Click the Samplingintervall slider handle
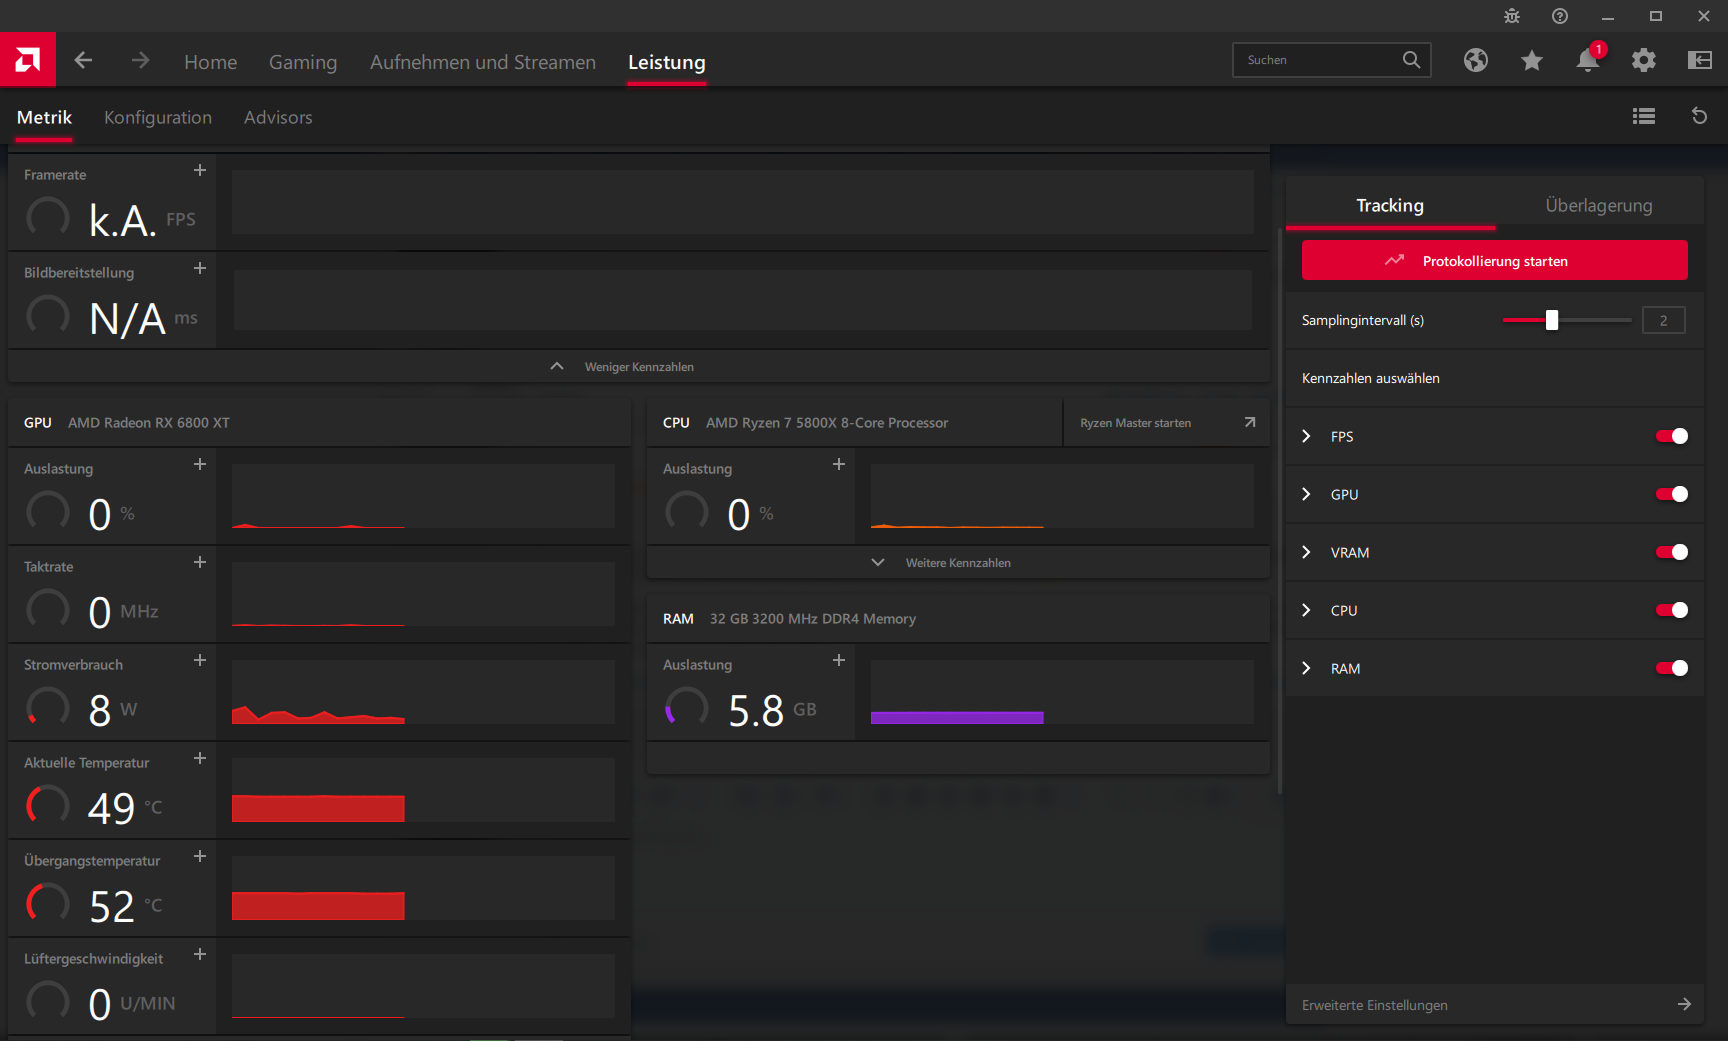This screenshot has height=1041, width=1728. coord(1552,320)
